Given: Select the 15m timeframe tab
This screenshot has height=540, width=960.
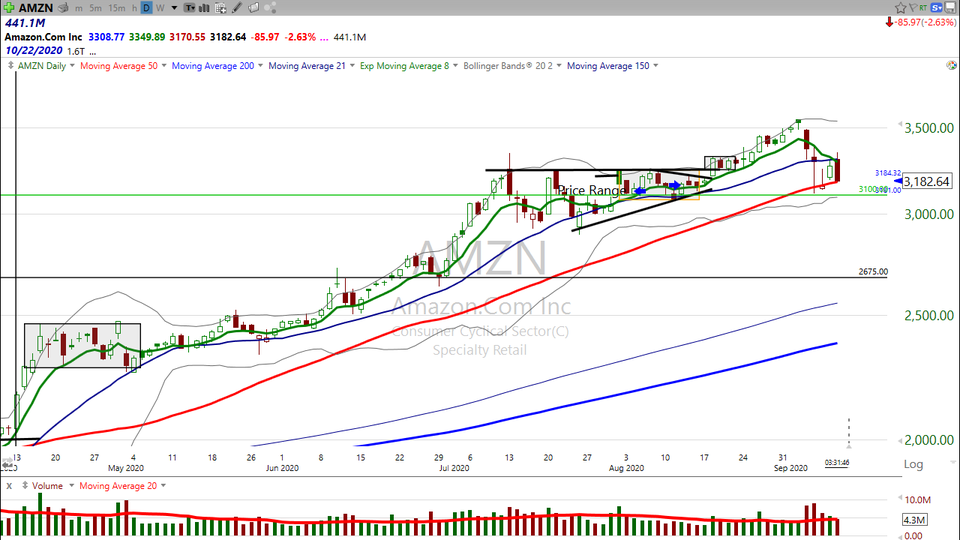Looking at the screenshot, I should coord(117,7).
